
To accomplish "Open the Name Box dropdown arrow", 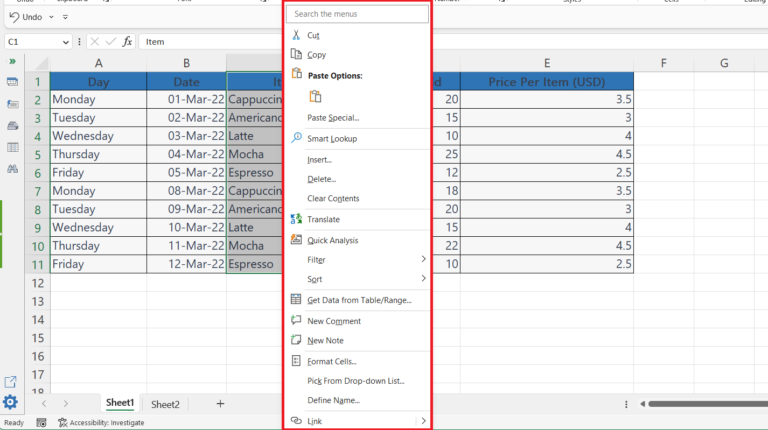I will pos(66,42).
